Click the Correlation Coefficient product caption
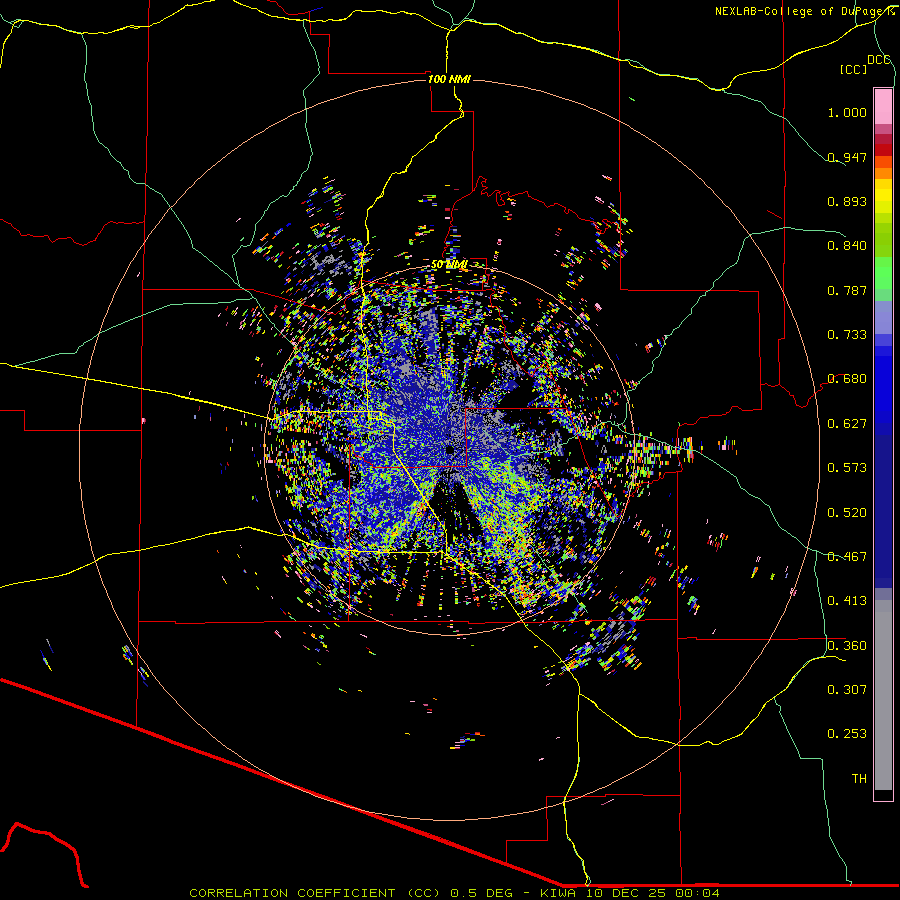The image size is (900, 900). point(454,893)
